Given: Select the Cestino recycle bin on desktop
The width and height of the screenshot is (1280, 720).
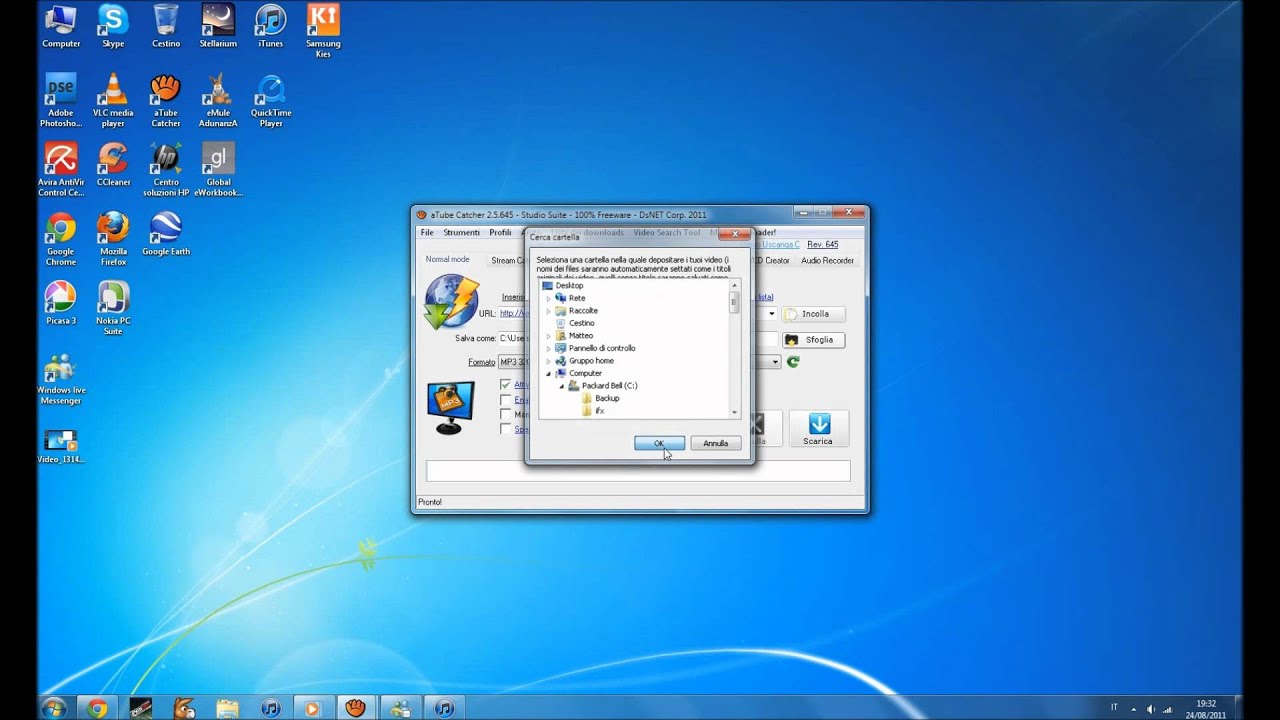Looking at the screenshot, I should click(x=166, y=27).
